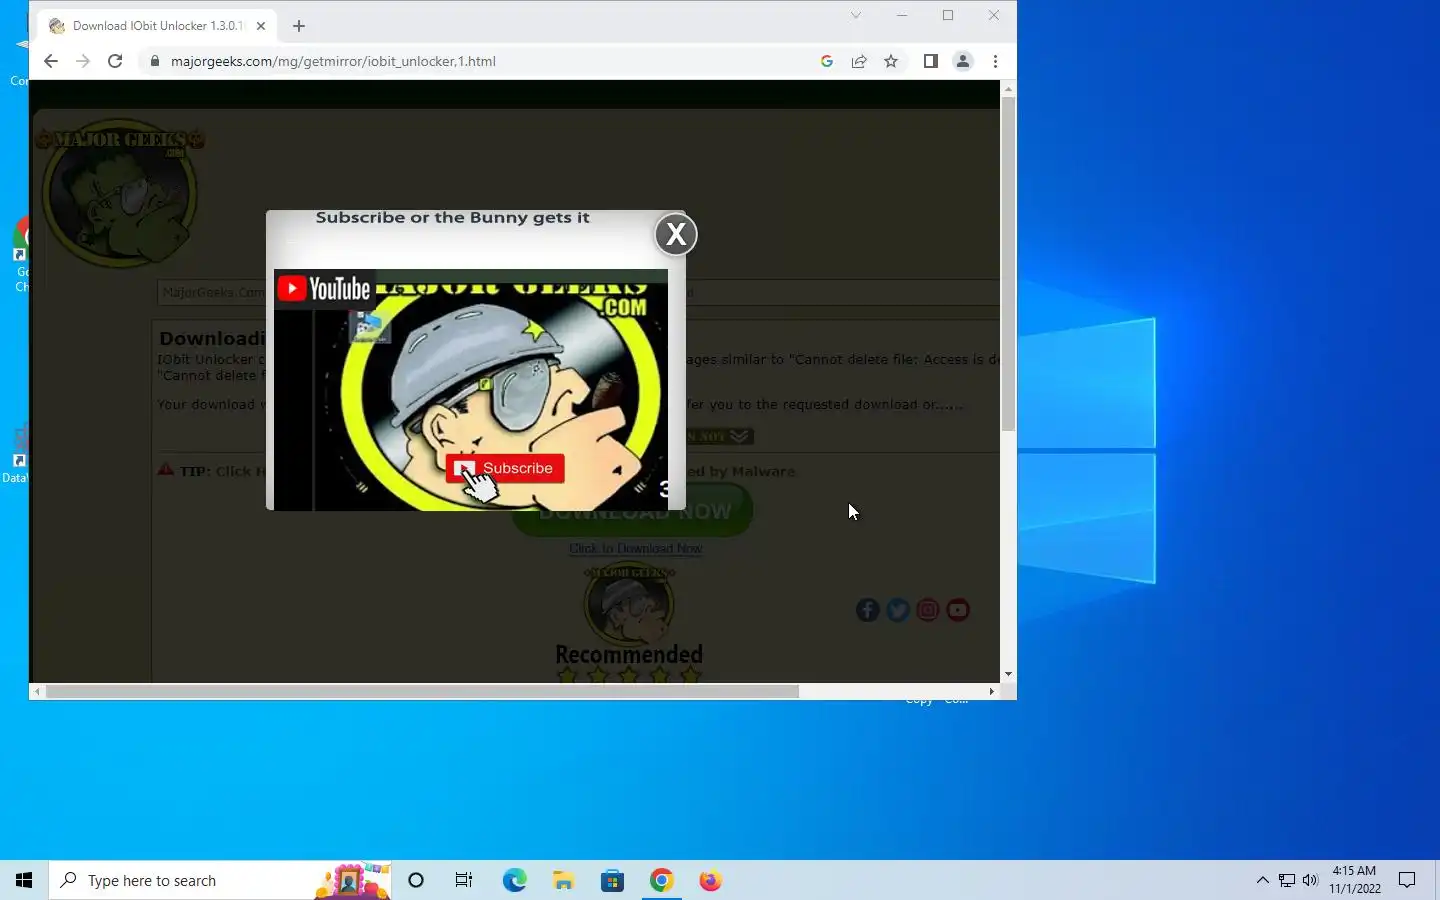Open the Chrome profile avatar icon
1440x900 pixels.
pos(963,61)
